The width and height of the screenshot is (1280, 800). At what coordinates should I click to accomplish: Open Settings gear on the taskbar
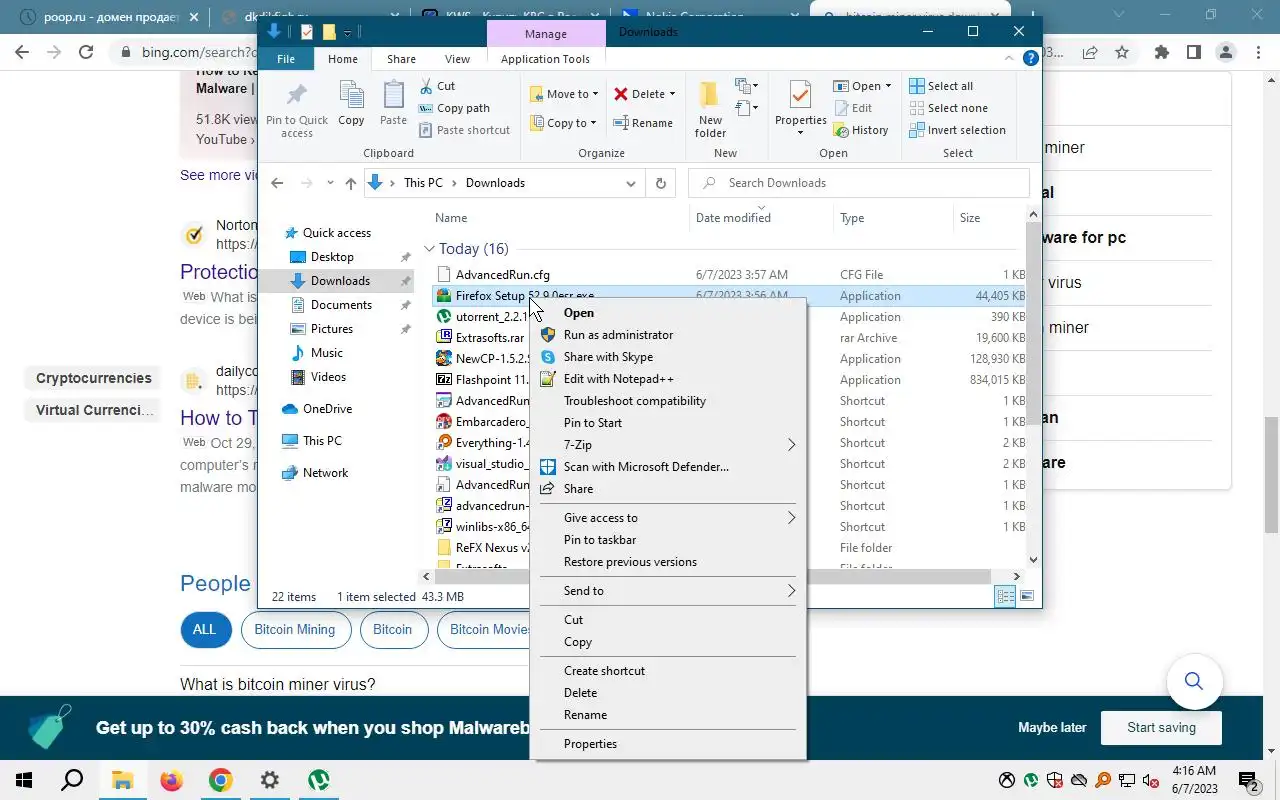click(x=270, y=780)
